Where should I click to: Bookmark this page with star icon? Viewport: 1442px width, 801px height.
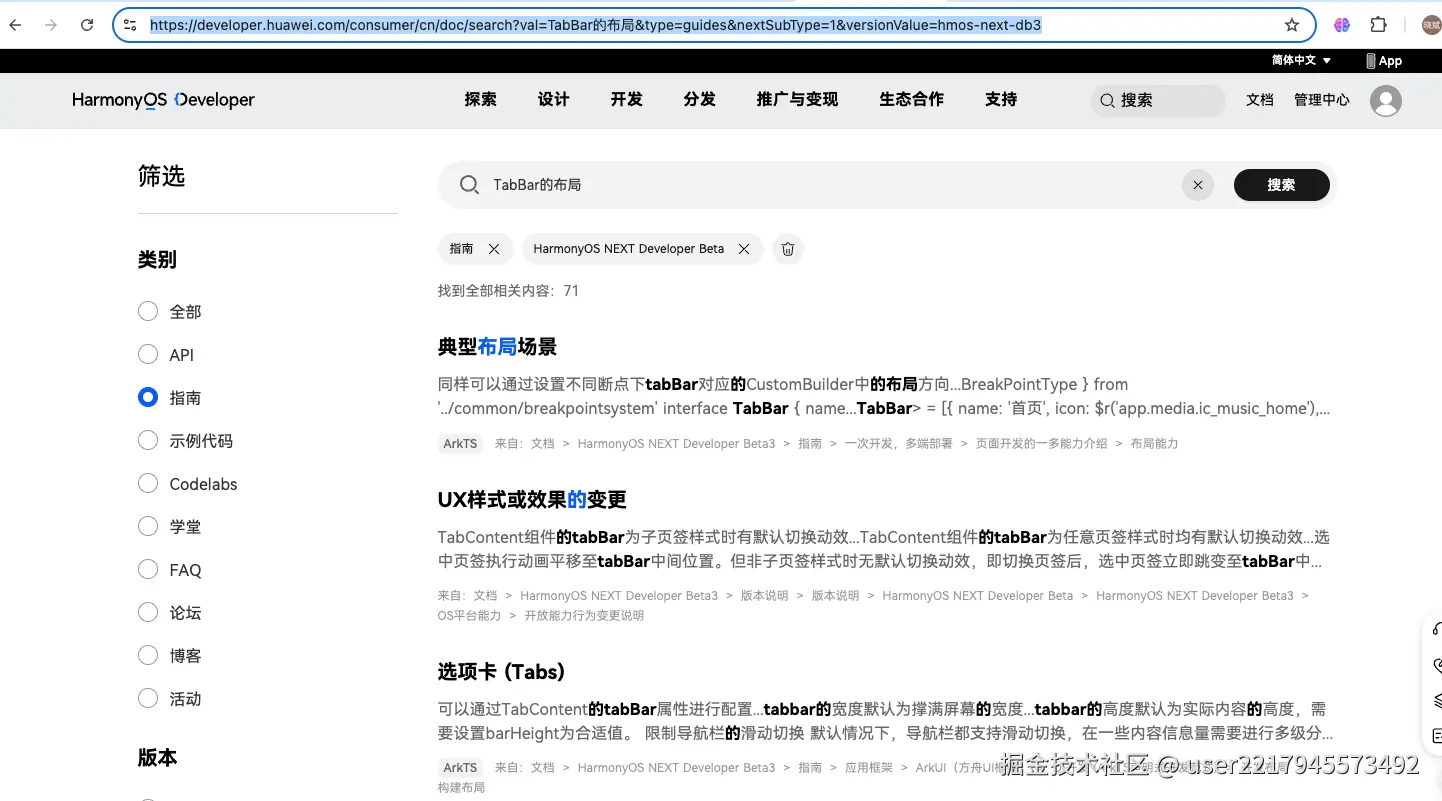click(1292, 25)
